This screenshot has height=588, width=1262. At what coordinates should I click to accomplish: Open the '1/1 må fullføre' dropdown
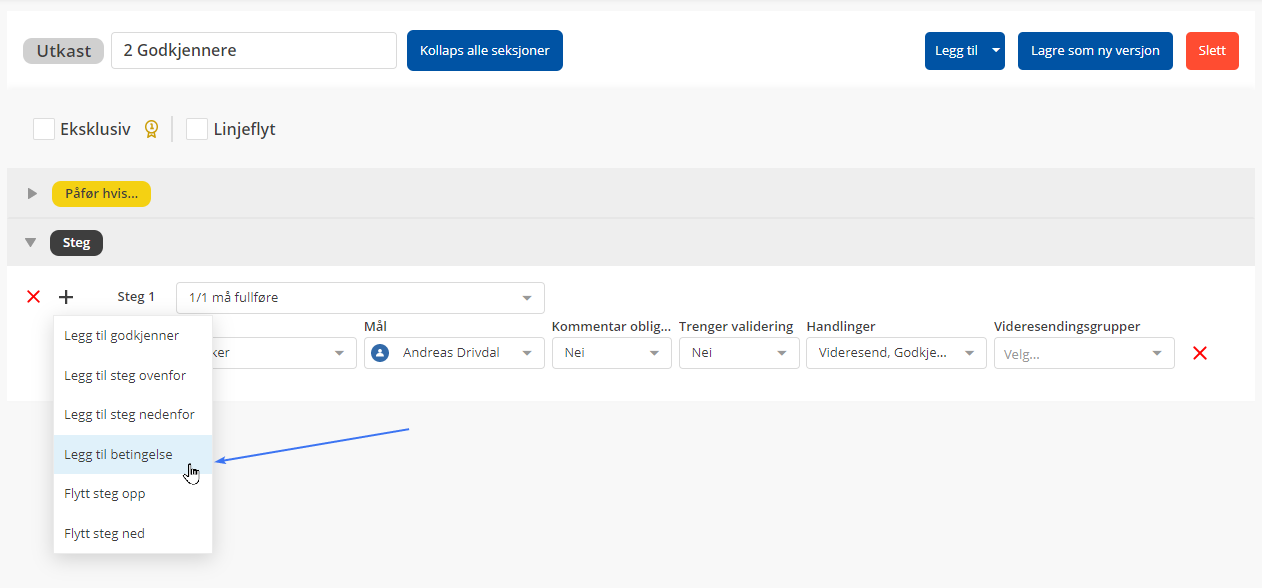click(360, 298)
